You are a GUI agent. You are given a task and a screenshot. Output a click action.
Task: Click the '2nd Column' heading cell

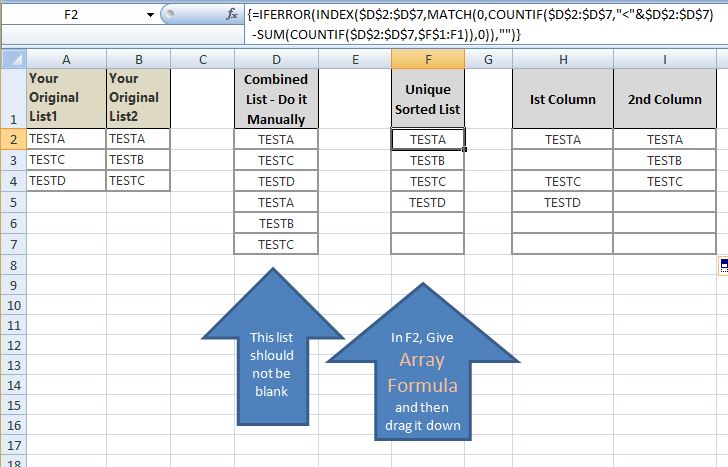pos(664,98)
